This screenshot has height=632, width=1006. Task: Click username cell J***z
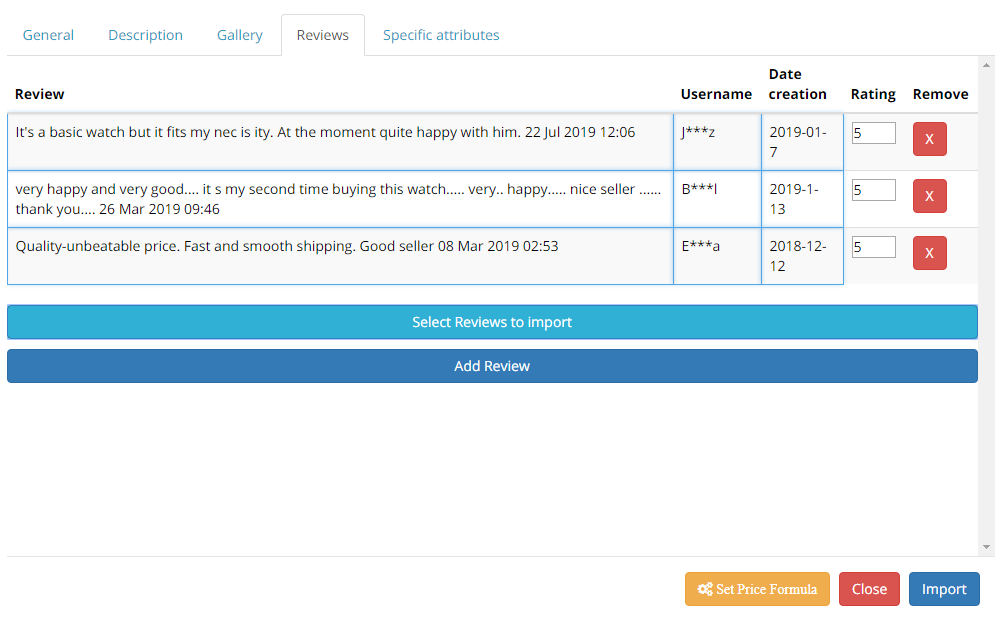[x=717, y=142]
